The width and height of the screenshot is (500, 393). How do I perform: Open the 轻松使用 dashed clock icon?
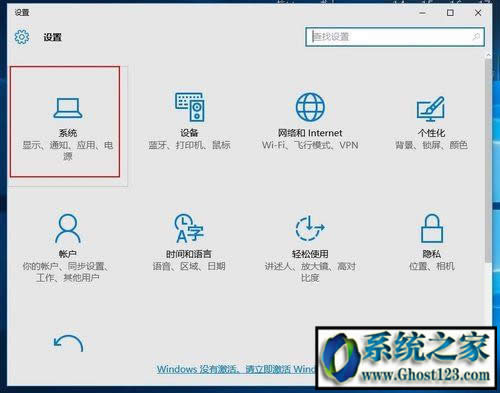310,228
